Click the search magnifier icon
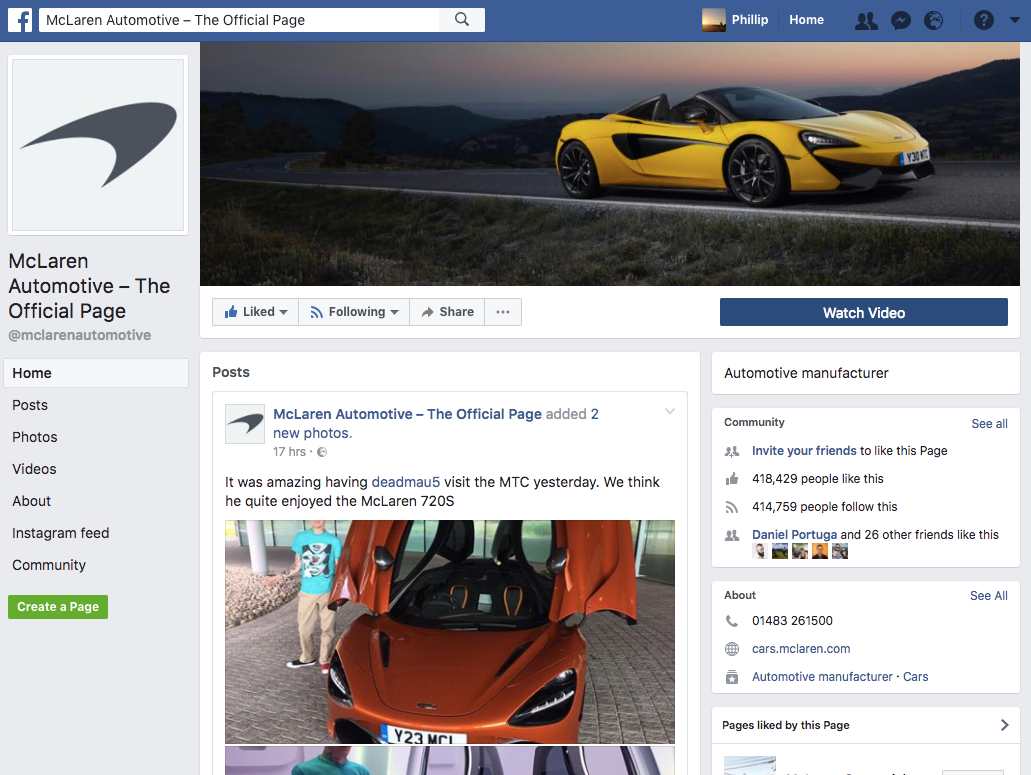The height and width of the screenshot is (775, 1031). (x=462, y=20)
